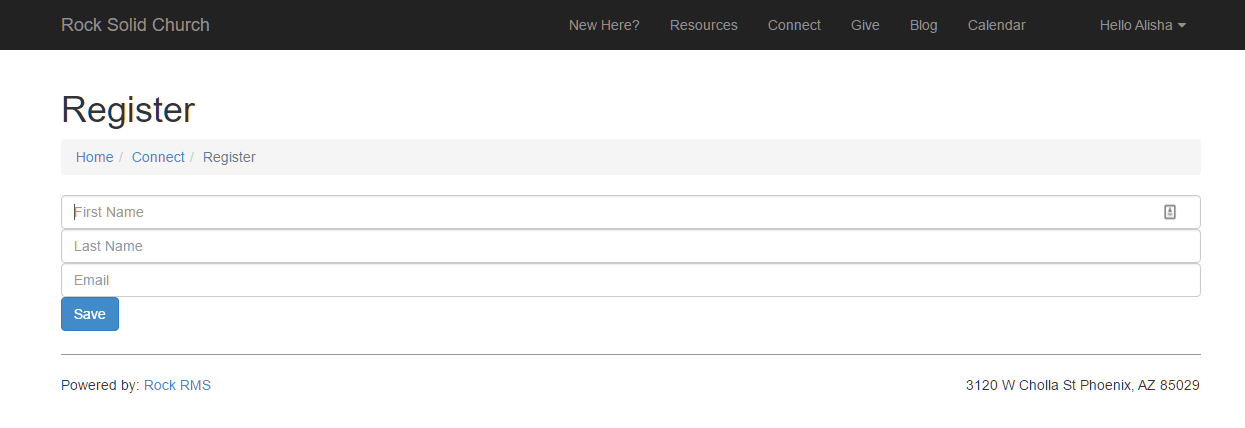Select Resources in the top navigation
Screen dimensions: 1245x428
tap(704, 25)
